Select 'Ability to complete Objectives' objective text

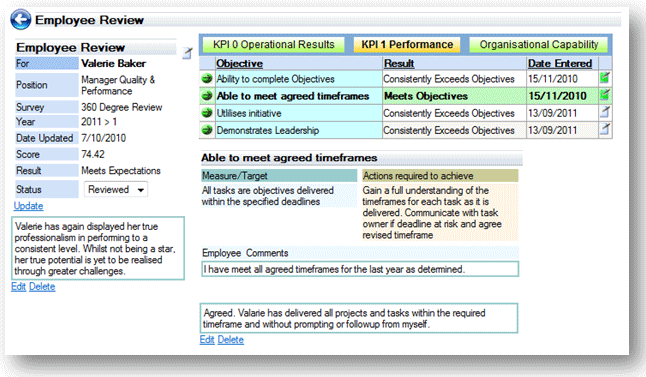pos(276,79)
